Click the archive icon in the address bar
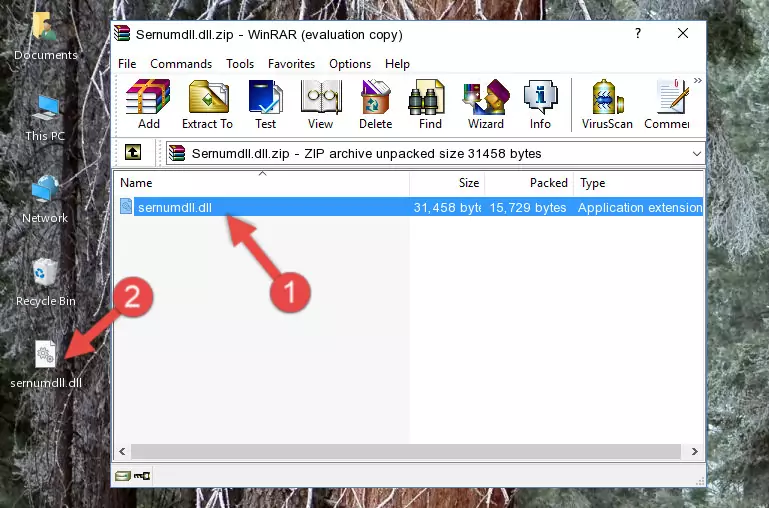This screenshot has height=508, width=769. (177, 153)
